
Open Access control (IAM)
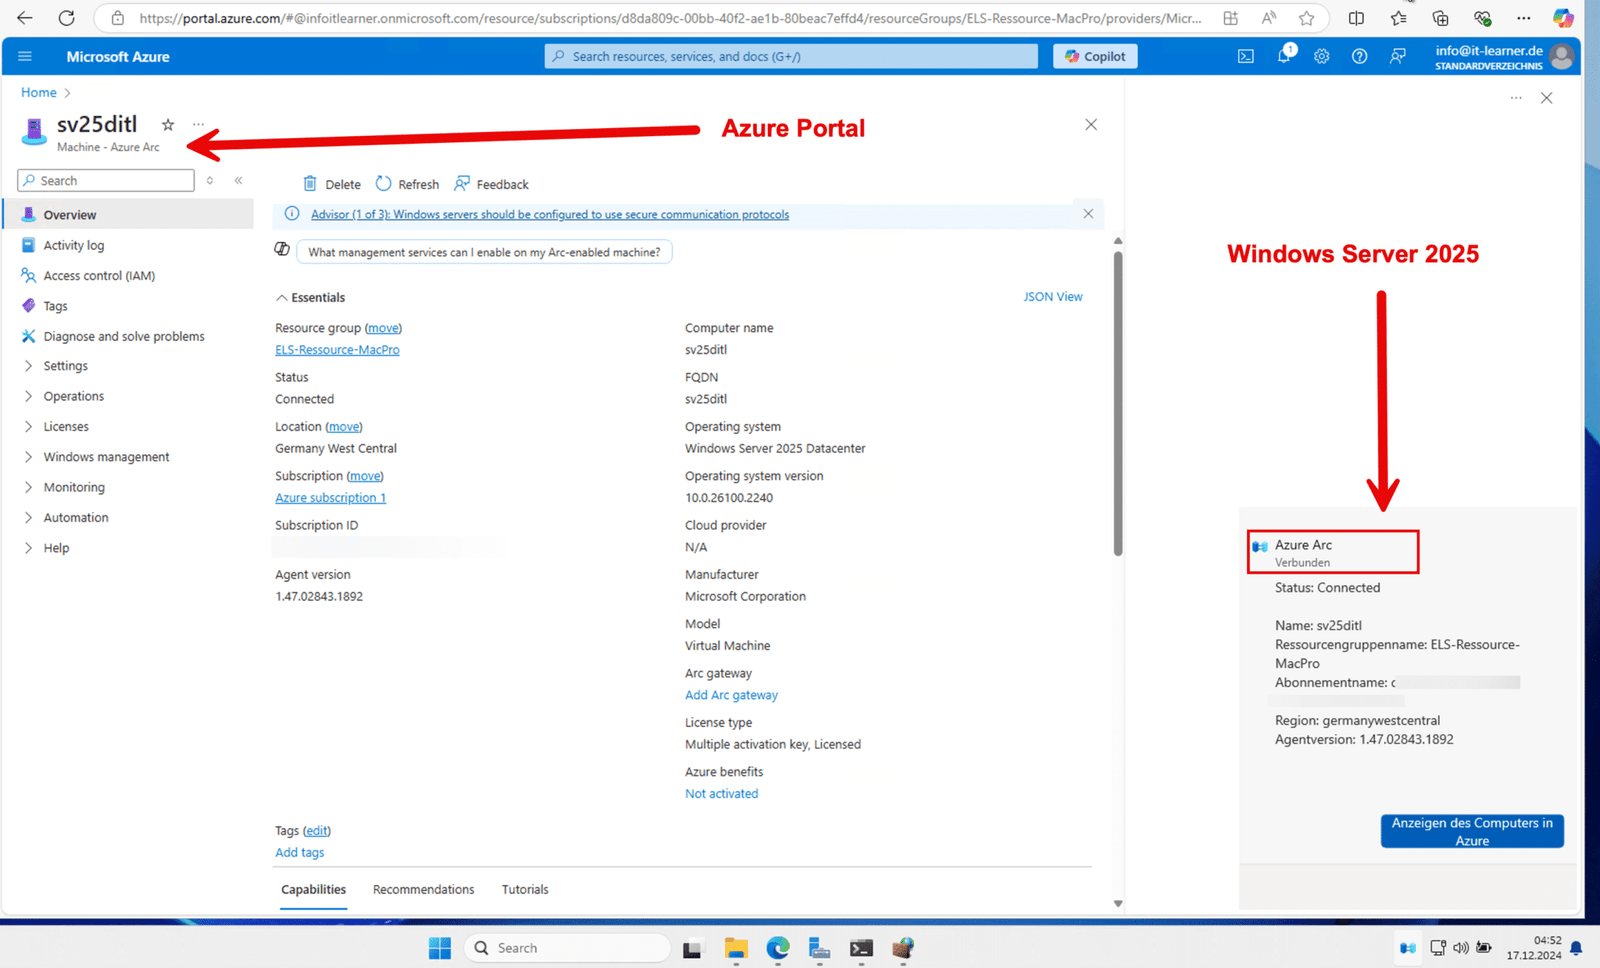(x=98, y=275)
